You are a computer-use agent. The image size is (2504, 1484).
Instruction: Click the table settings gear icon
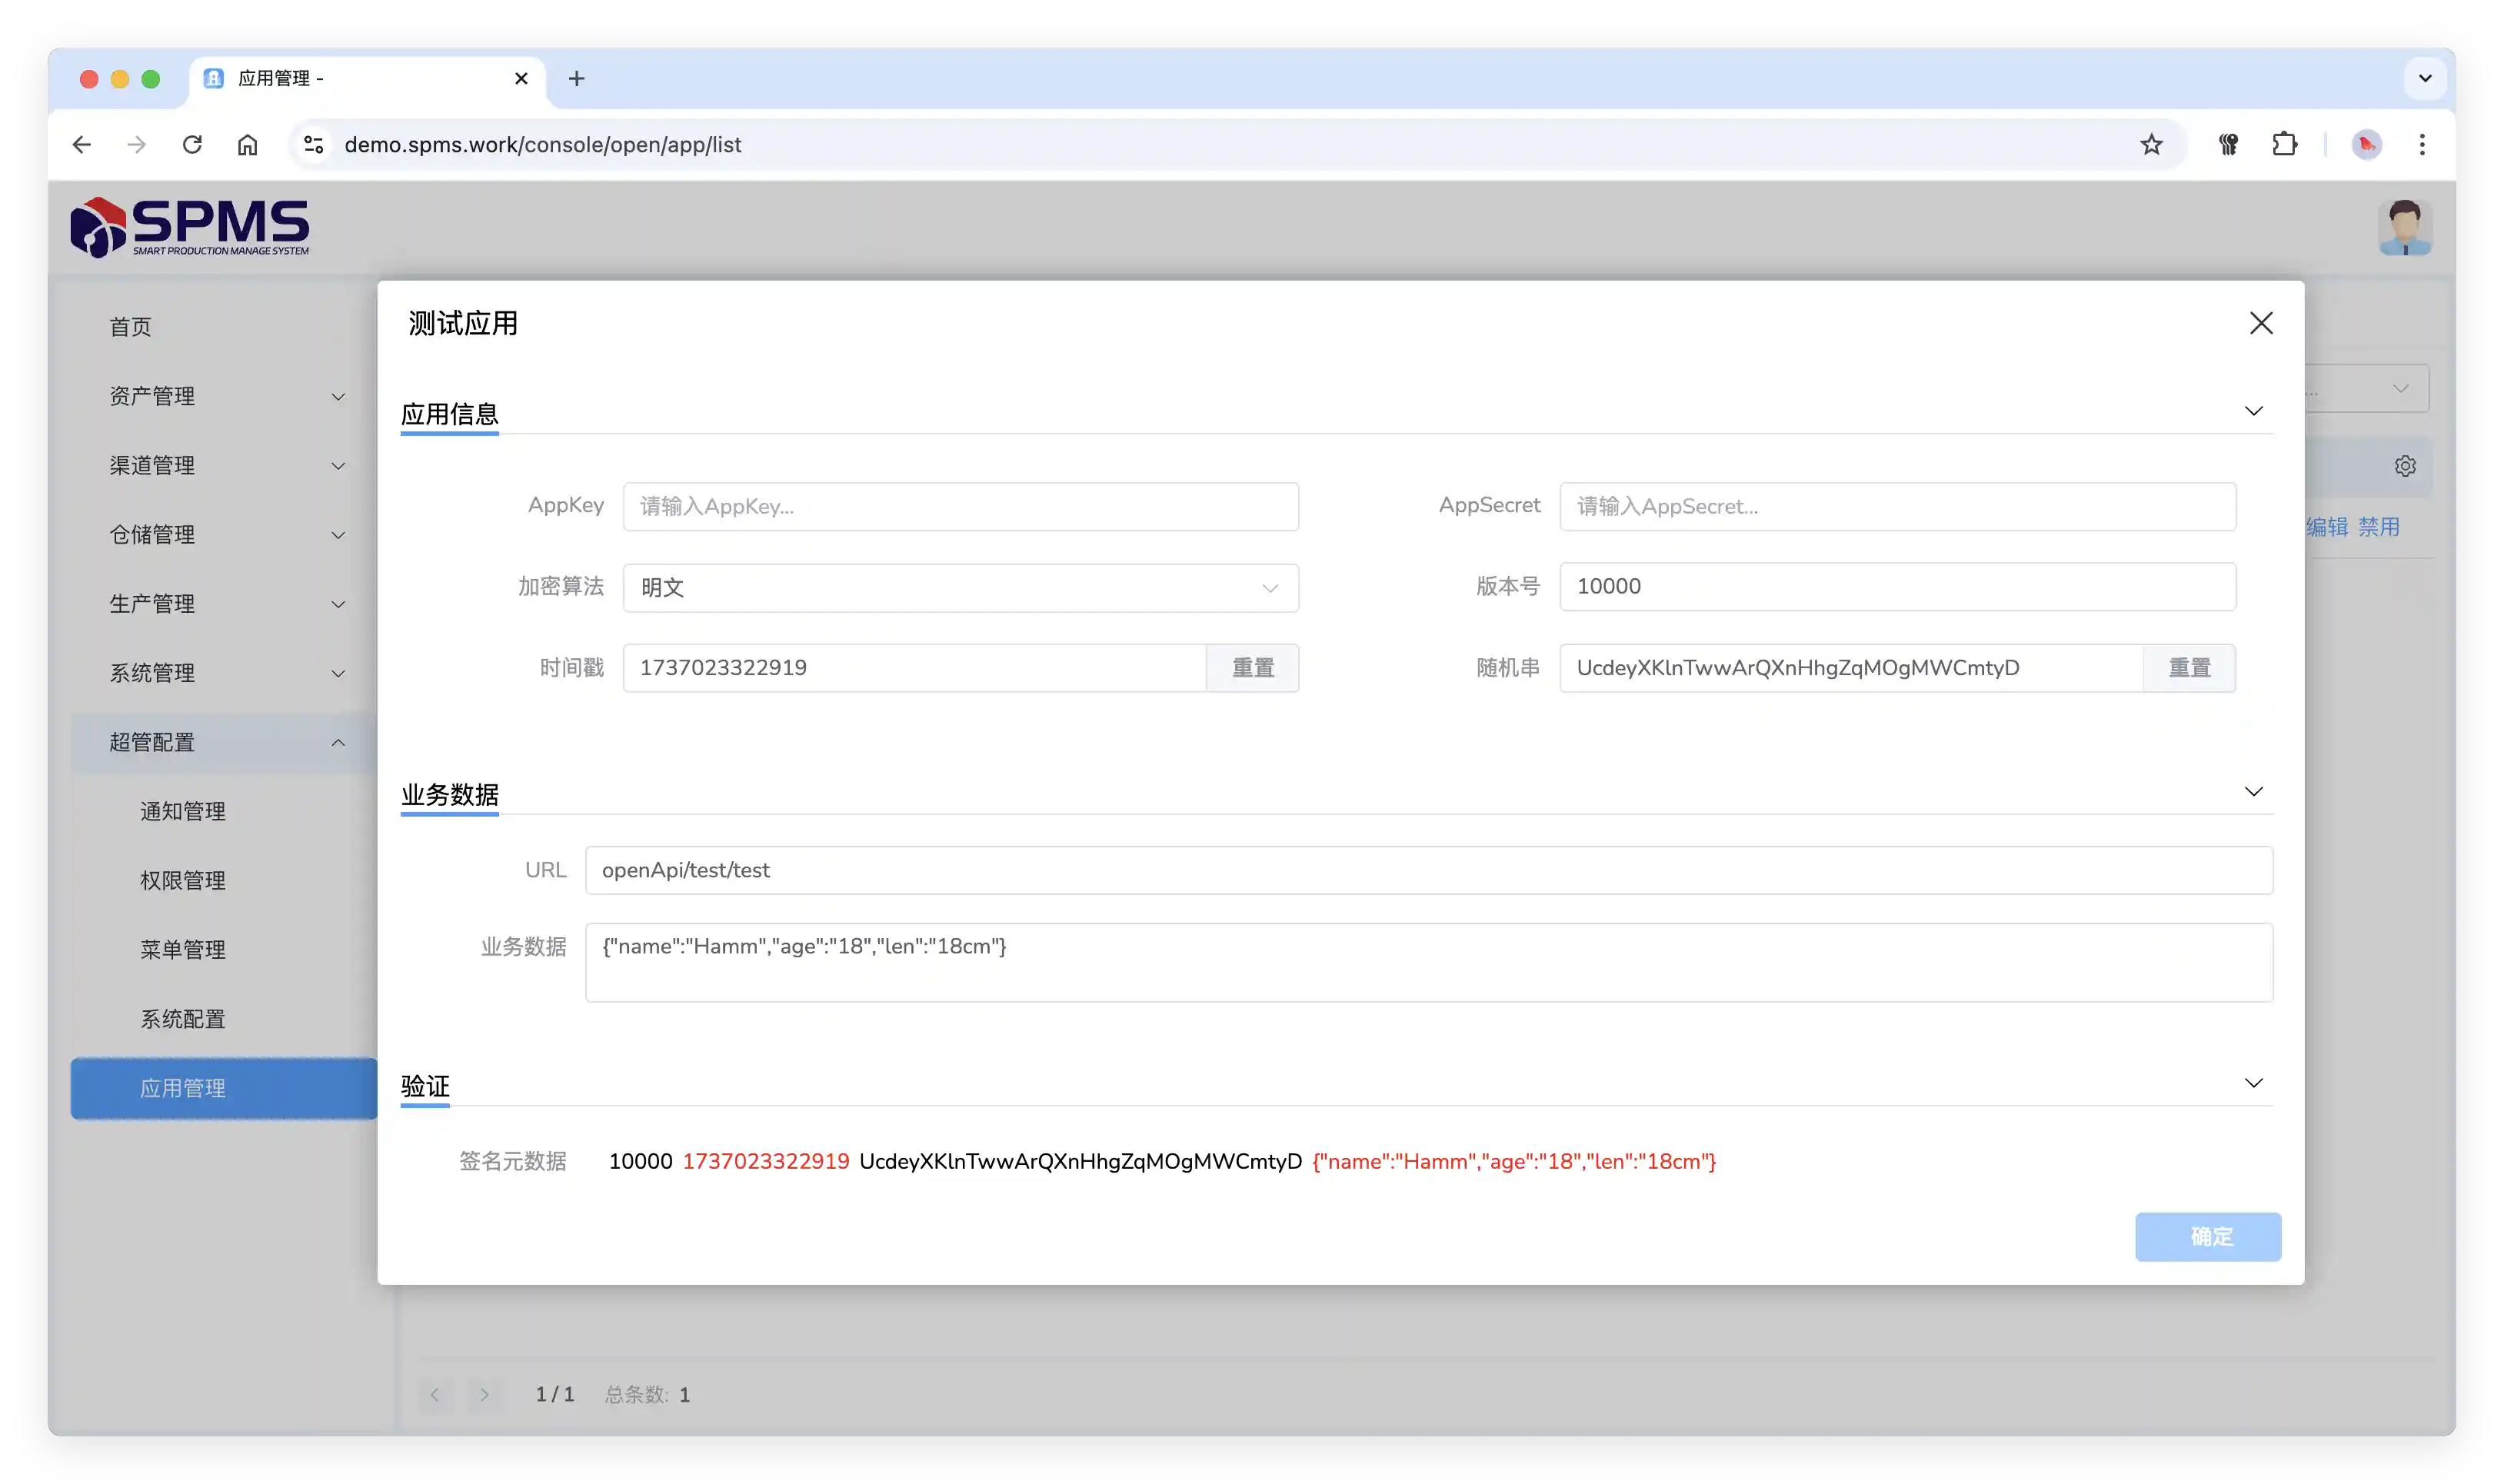click(2405, 466)
